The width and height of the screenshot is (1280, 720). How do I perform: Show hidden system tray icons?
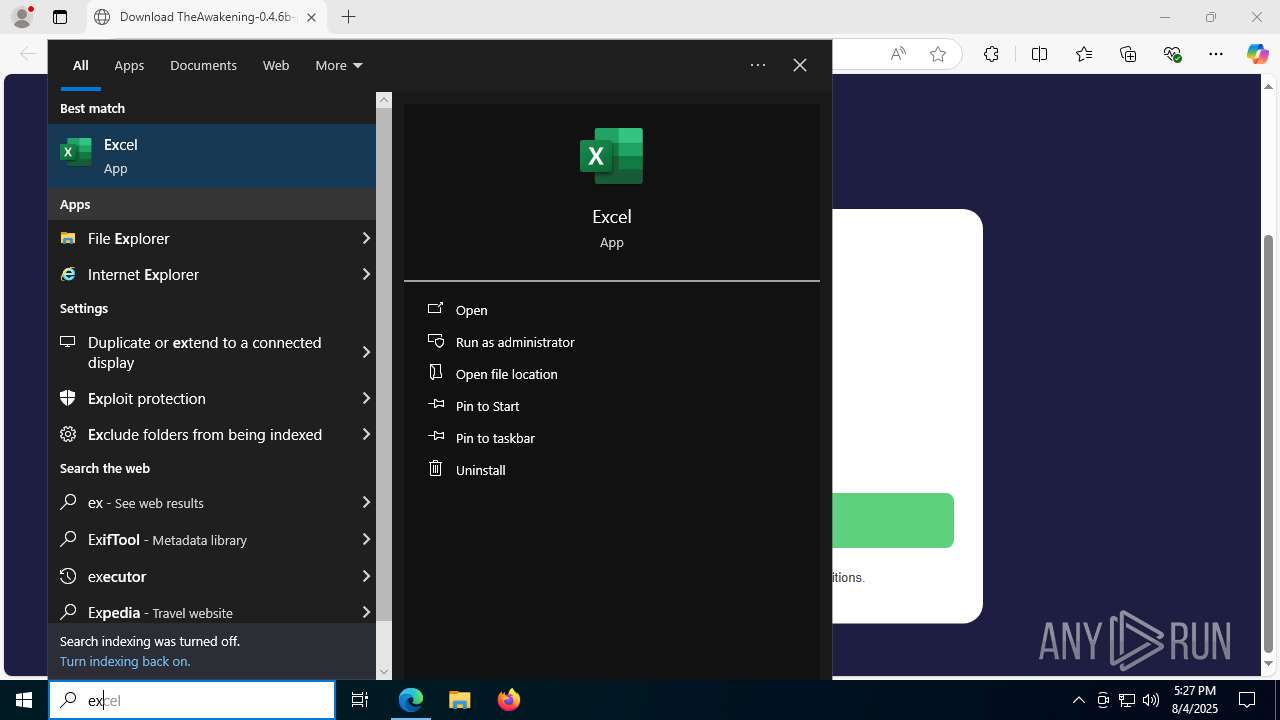point(1078,700)
